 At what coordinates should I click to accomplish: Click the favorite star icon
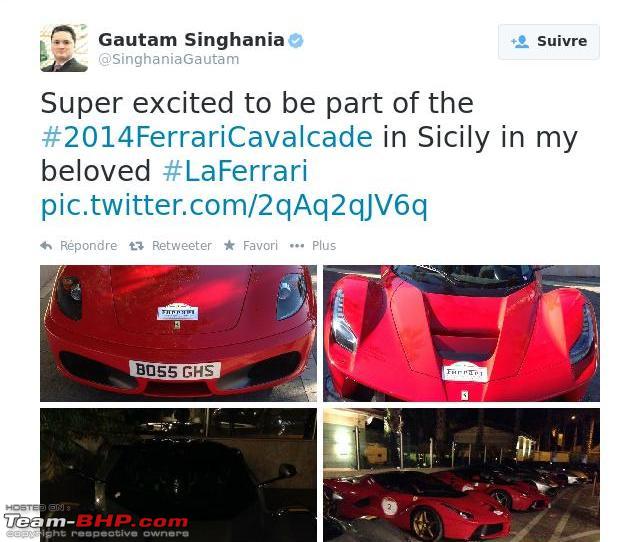[229, 245]
